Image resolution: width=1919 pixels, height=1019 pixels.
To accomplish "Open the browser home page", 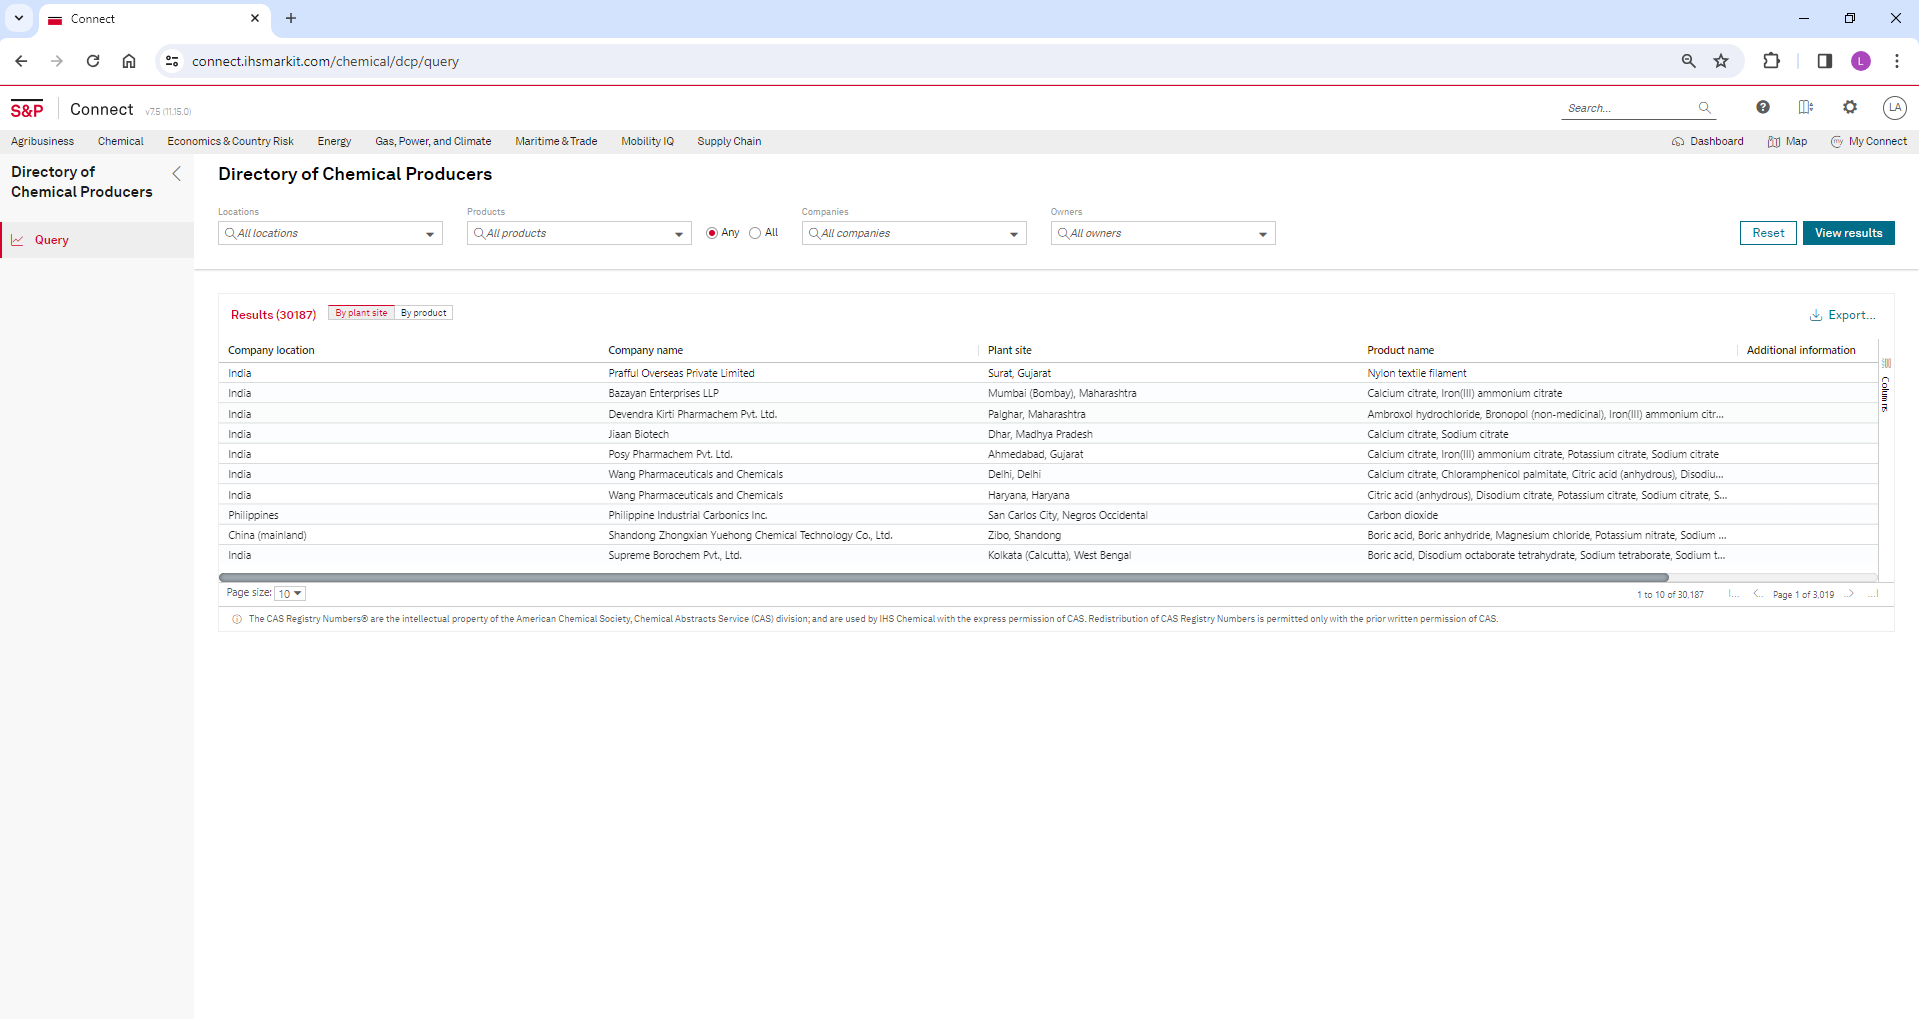I will point(129,61).
